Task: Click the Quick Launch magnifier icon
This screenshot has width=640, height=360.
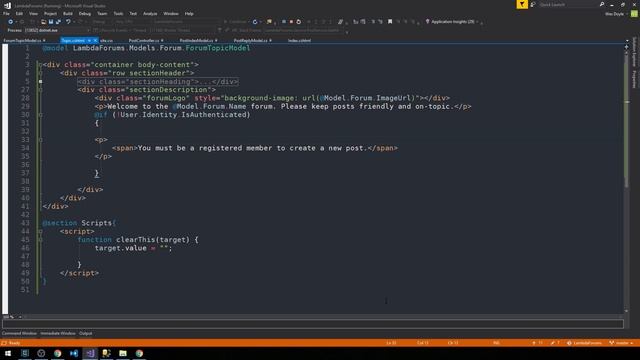Action: pos(602,4)
